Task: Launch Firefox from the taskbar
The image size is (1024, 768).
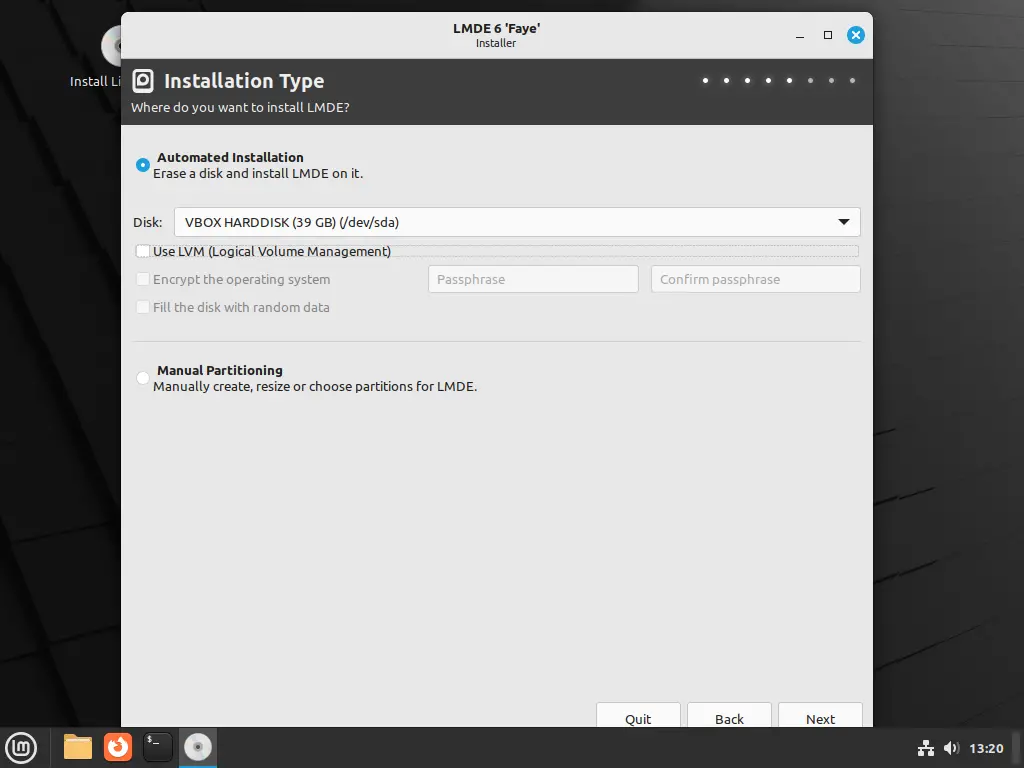Action: click(118, 747)
